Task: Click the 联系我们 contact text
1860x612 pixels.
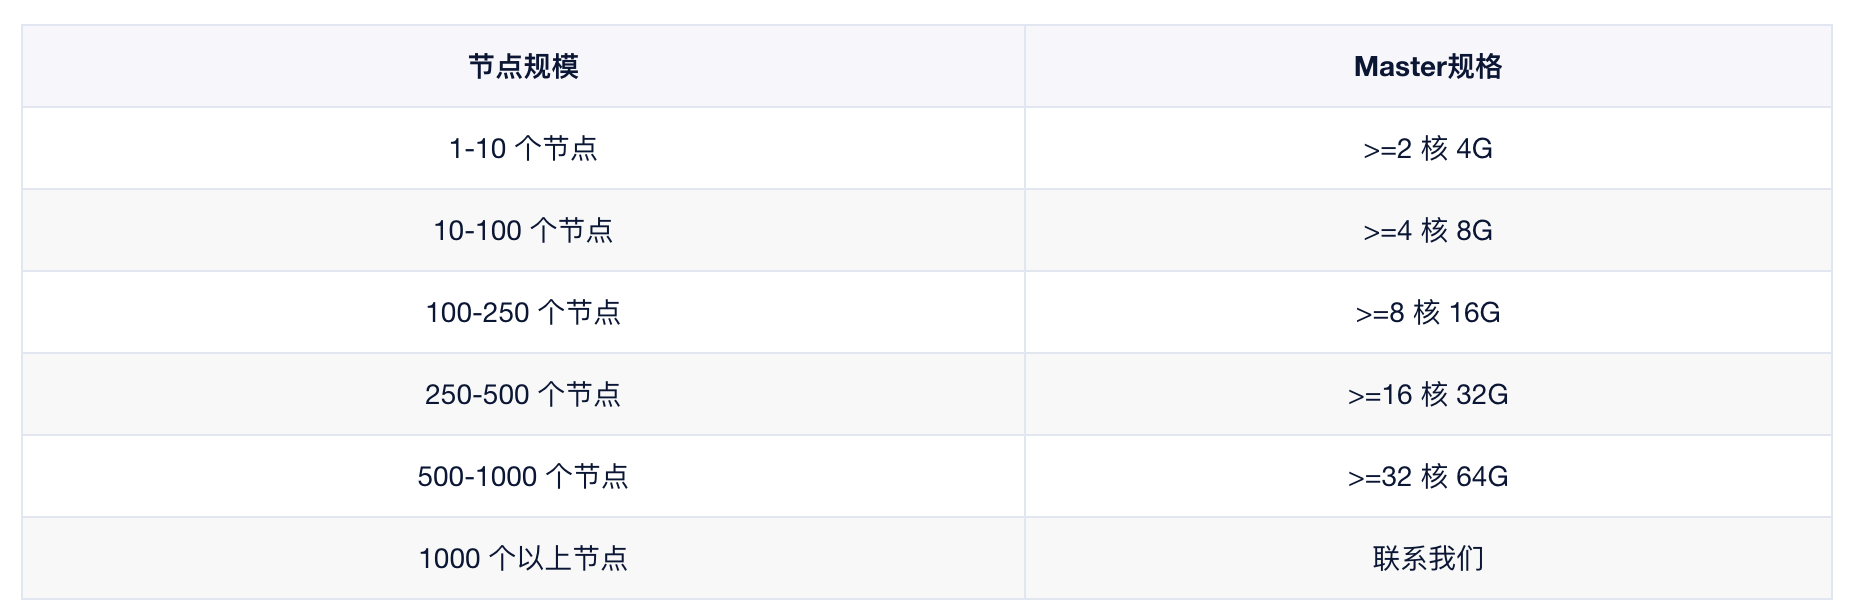Action: (x=1427, y=558)
